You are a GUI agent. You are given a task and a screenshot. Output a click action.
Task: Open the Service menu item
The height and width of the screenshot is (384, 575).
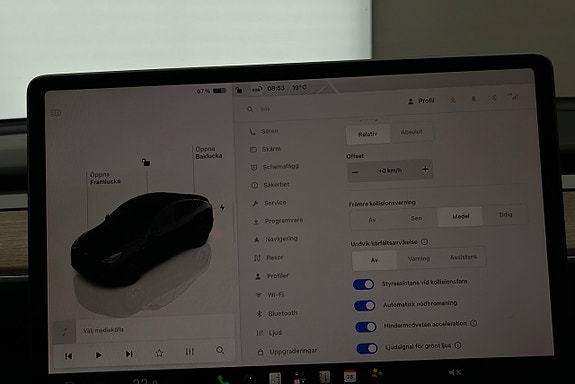[269, 202]
